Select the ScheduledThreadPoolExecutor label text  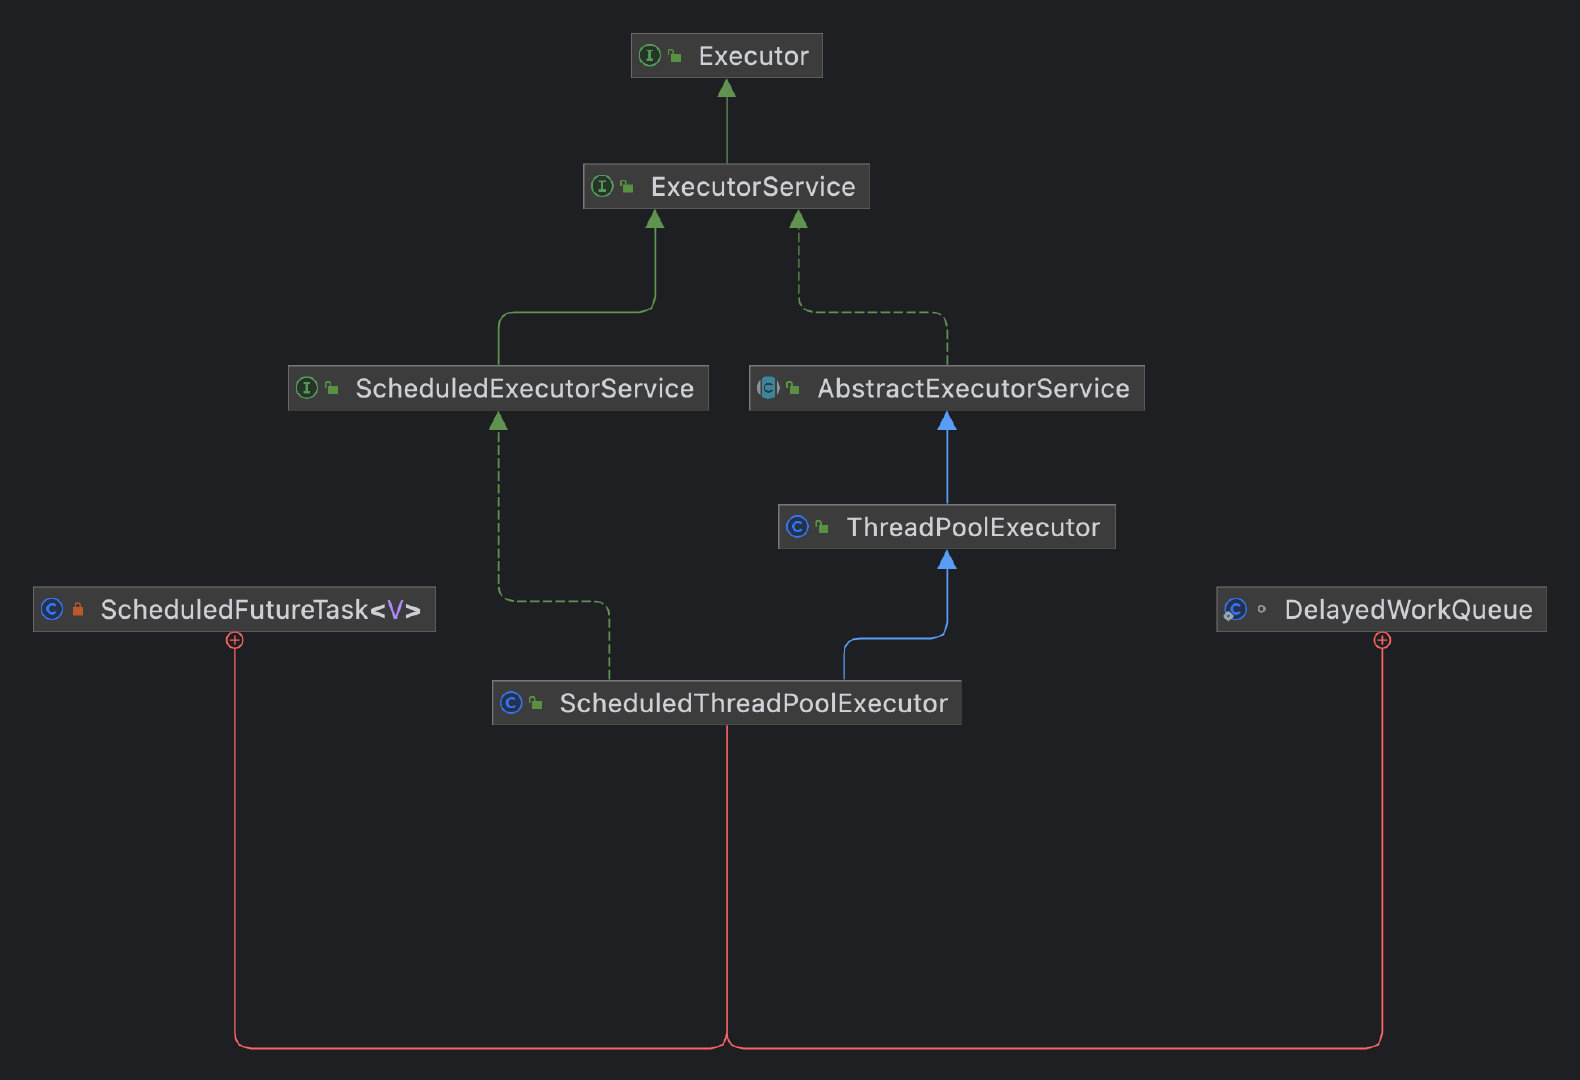[x=753, y=703]
